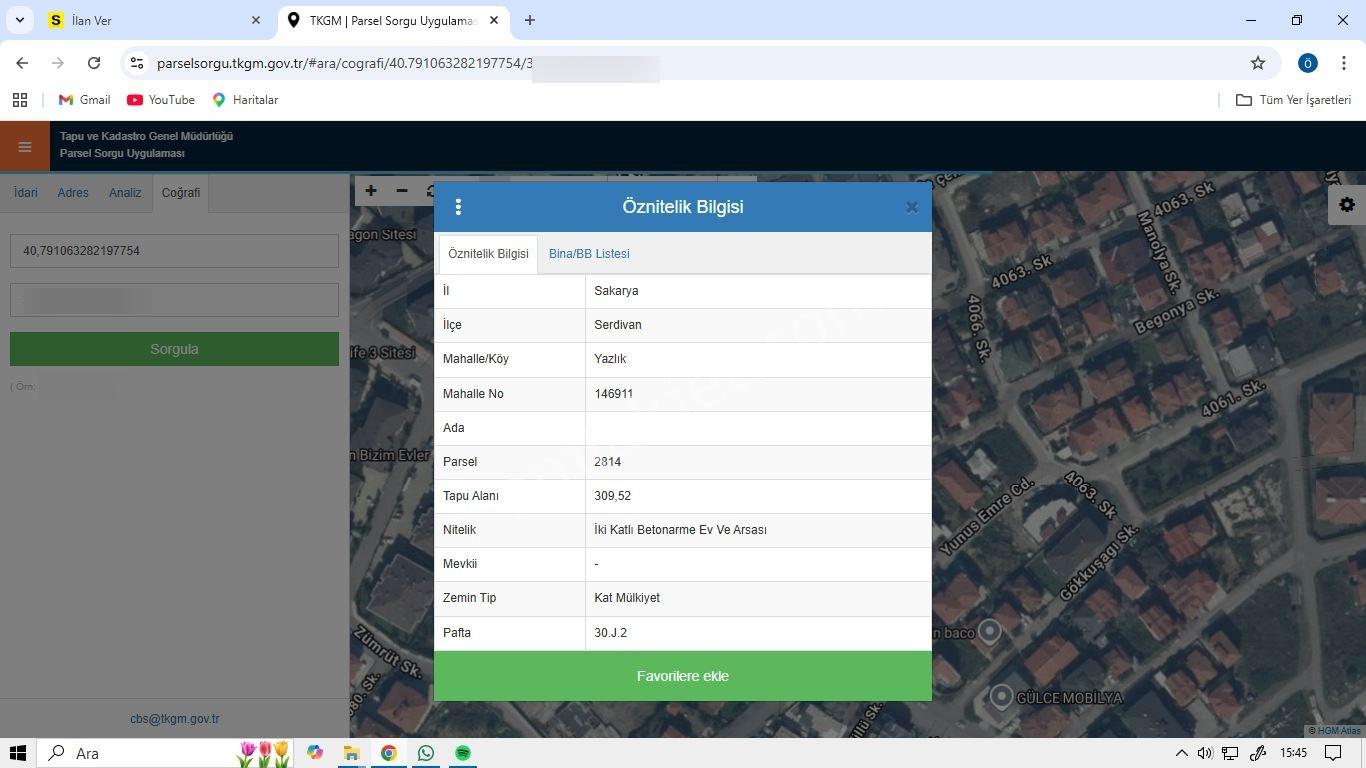Open the Chrome profile avatar
1366x768 pixels.
tap(1307, 63)
